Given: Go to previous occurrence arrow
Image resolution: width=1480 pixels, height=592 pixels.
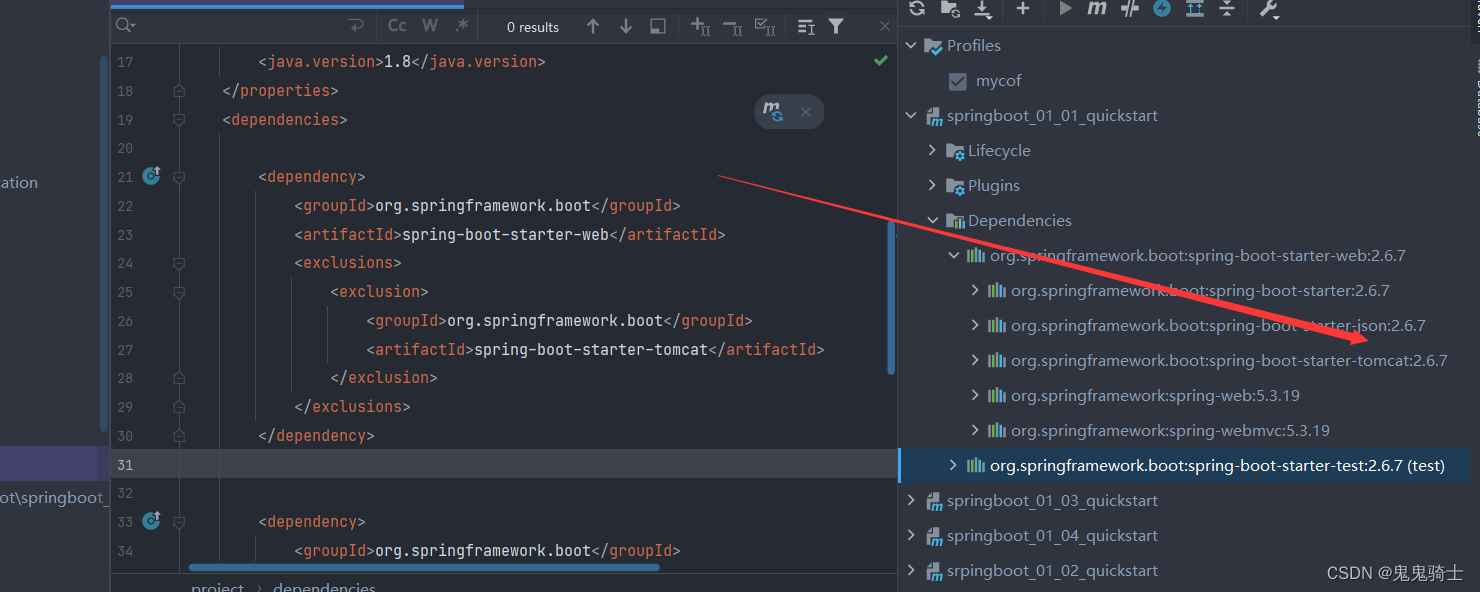Looking at the screenshot, I should click(593, 26).
